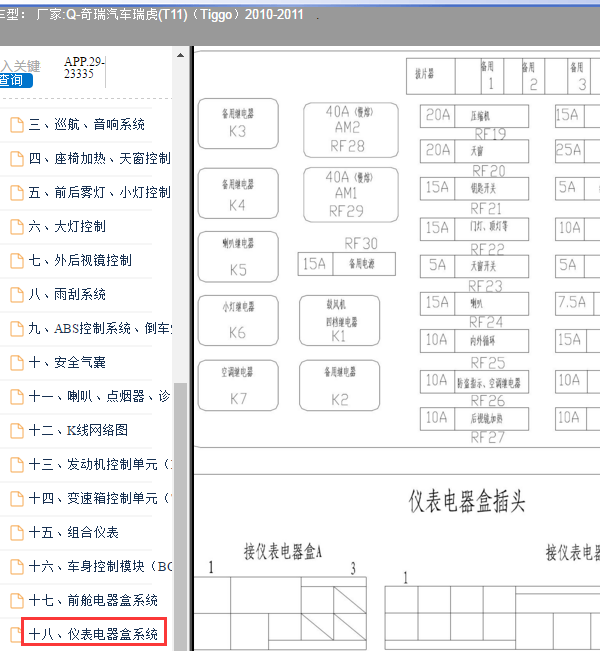Click the K1 blower relay box
The image size is (600, 651).
tap(340, 321)
